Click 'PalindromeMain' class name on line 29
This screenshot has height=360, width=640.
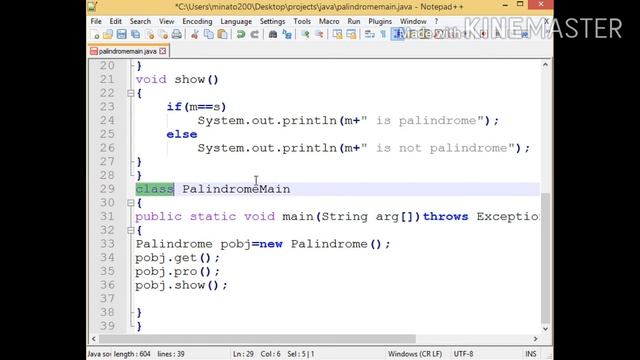coord(236,189)
